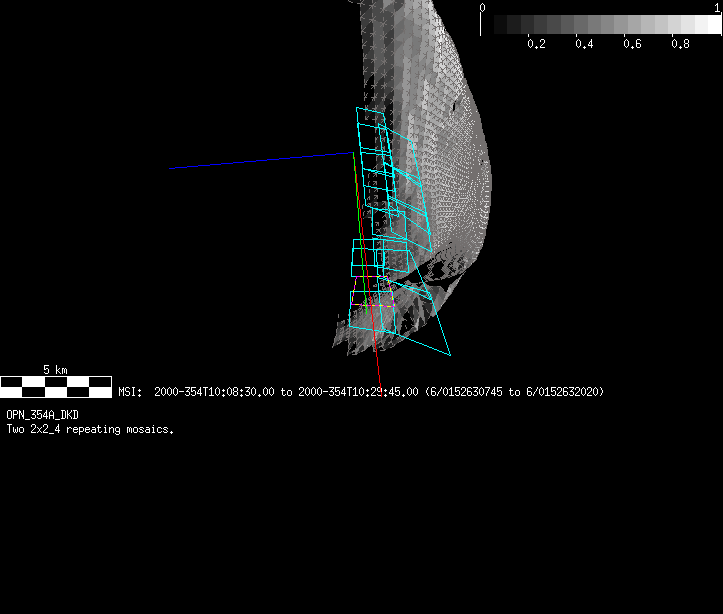Viewport: 723px width, 614px height.
Task: Click the 0.2 label on the color scale
Action: click(x=536, y=44)
